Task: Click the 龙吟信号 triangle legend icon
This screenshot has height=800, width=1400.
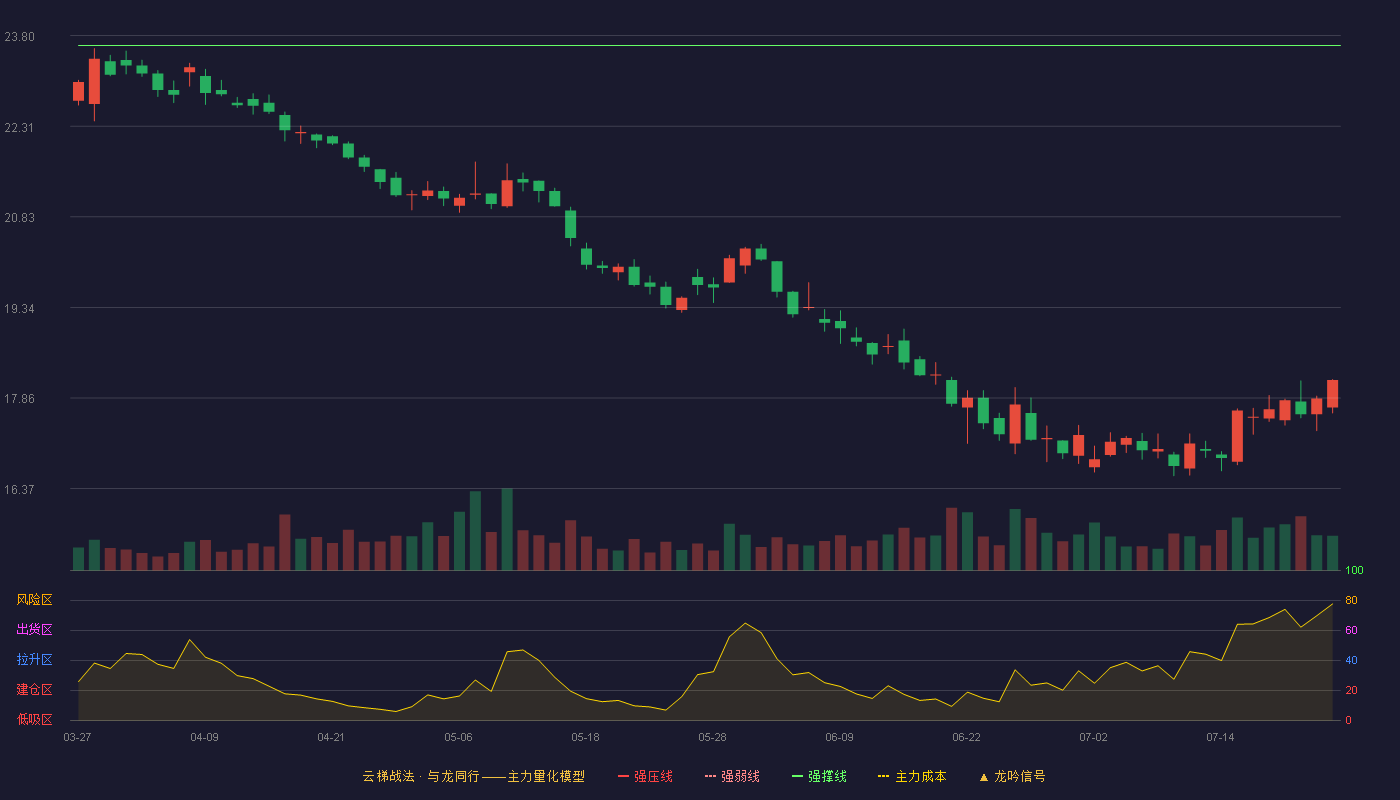Action: tap(983, 776)
